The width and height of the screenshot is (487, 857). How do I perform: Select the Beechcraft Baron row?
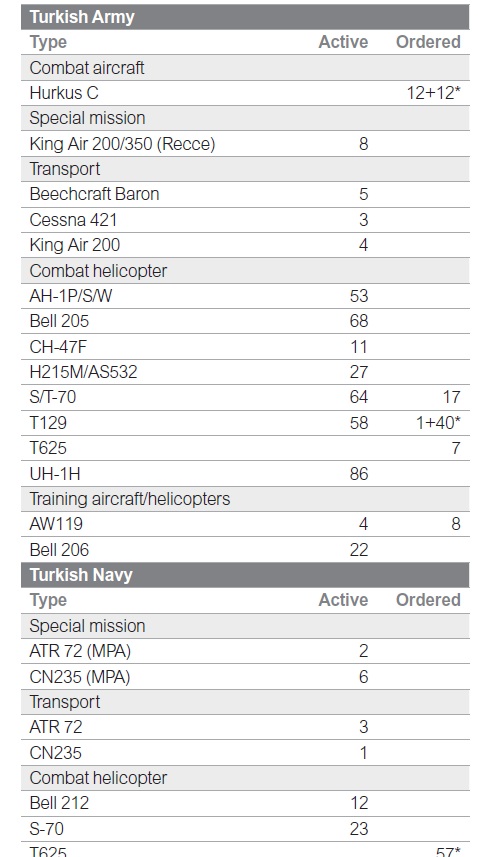(245, 194)
